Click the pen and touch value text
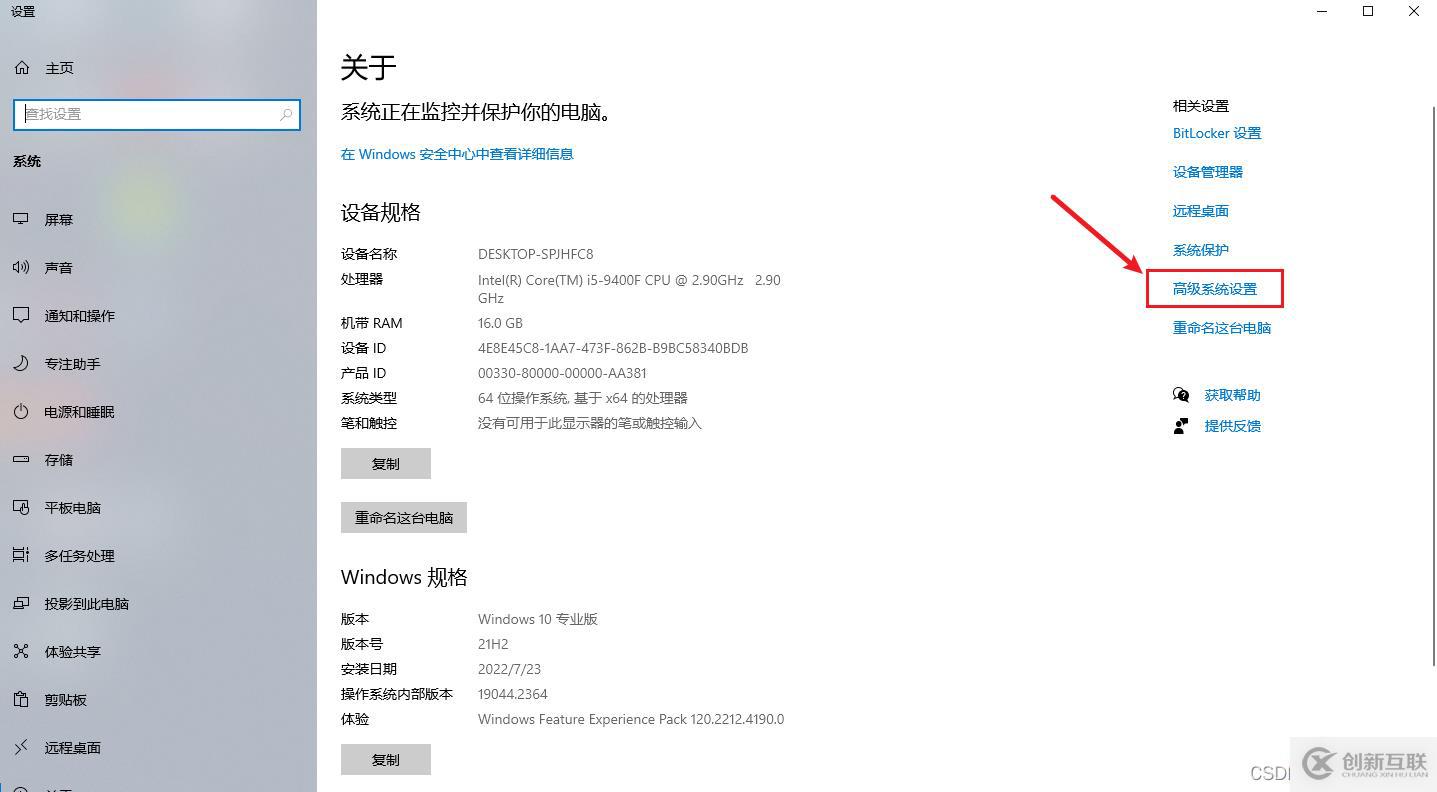 tap(590, 423)
